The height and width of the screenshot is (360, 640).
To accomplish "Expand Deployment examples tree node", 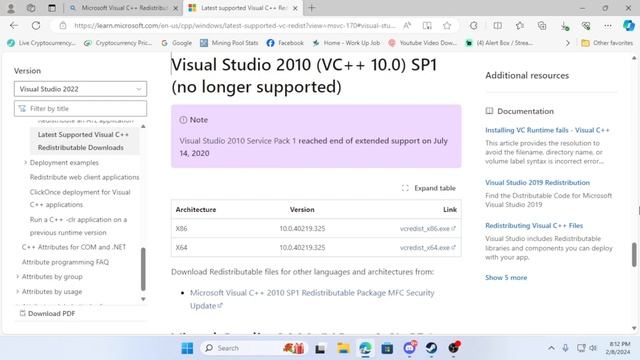I will (25, 162).
